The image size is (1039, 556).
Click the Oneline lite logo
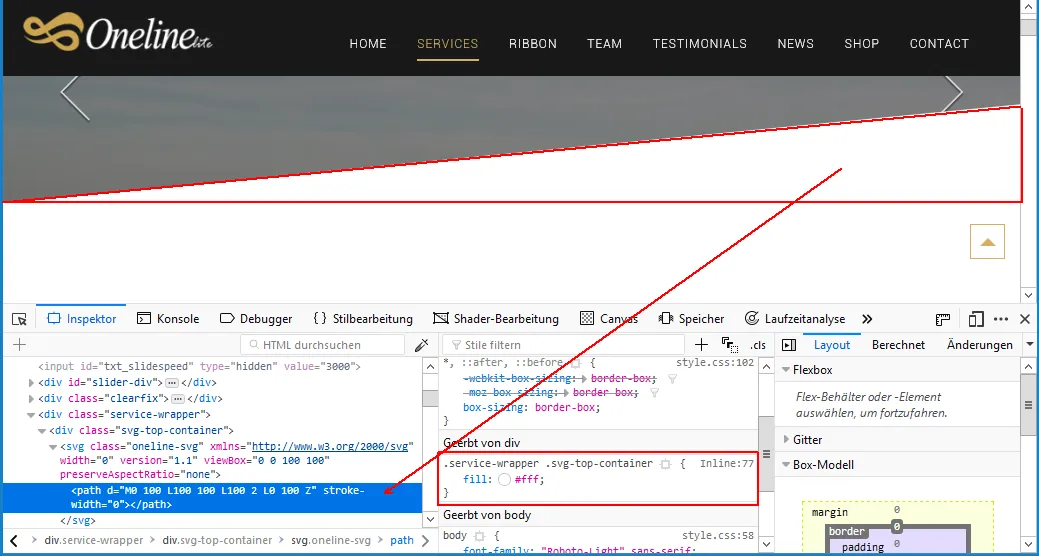tap(118, 32)
